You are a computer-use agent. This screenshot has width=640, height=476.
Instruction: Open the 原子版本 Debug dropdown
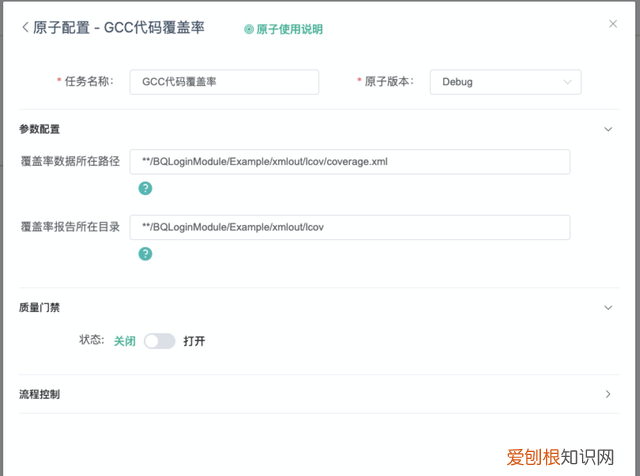point(505,82)
